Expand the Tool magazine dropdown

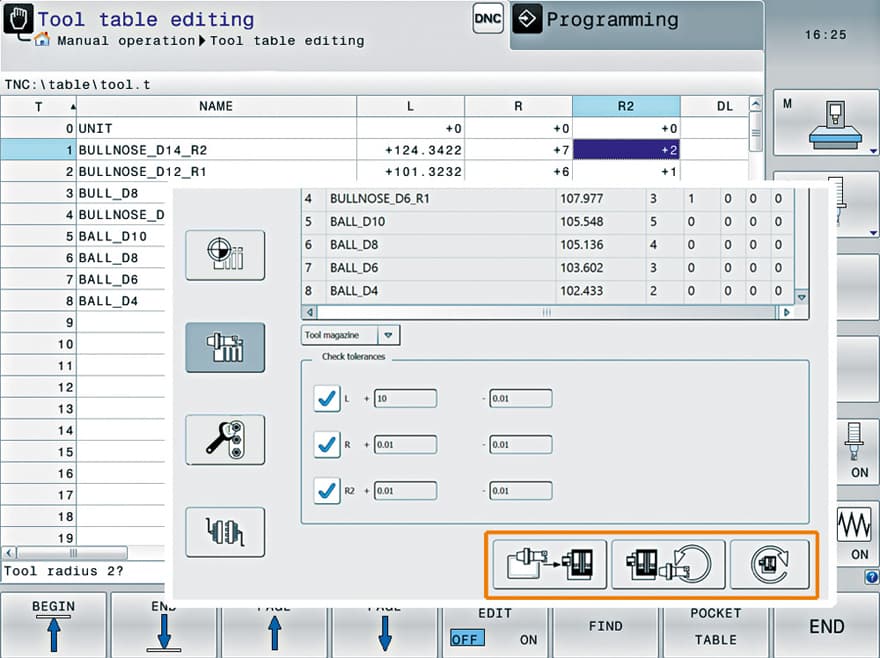[389, 336]
